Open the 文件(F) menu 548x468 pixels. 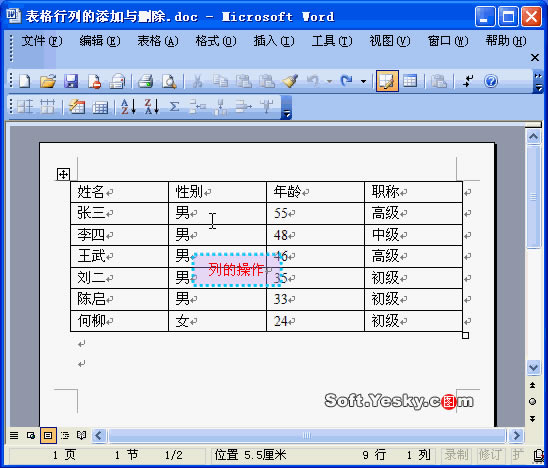pos(42,41)
